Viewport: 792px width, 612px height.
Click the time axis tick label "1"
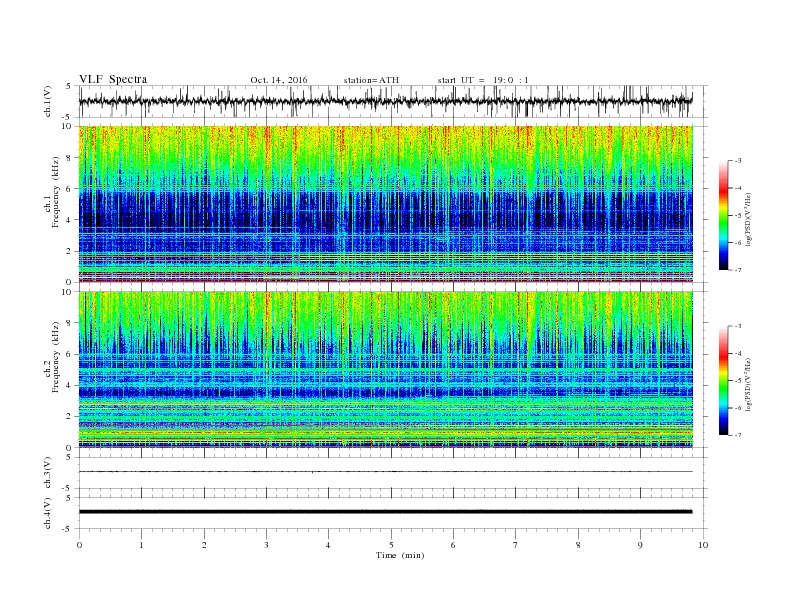point(142,545)
